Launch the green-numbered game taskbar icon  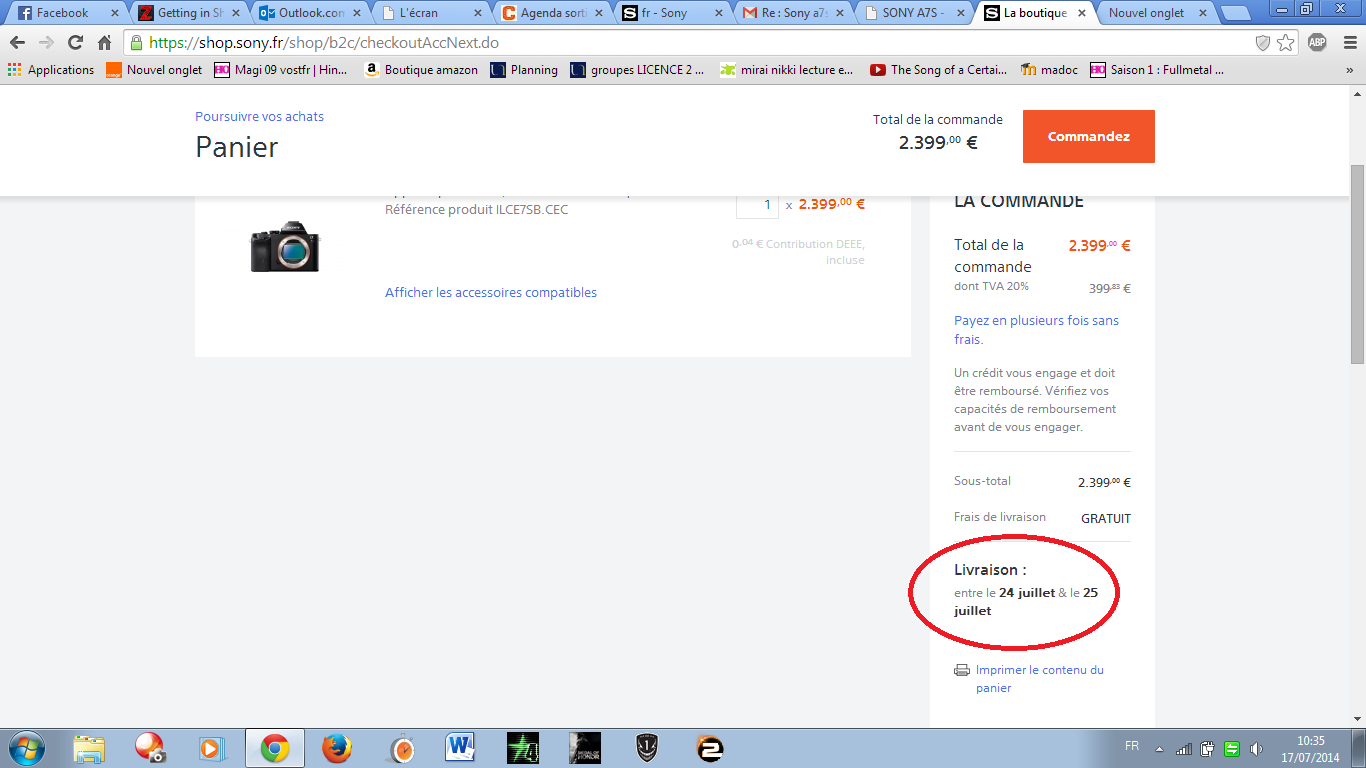click(523, 748)
